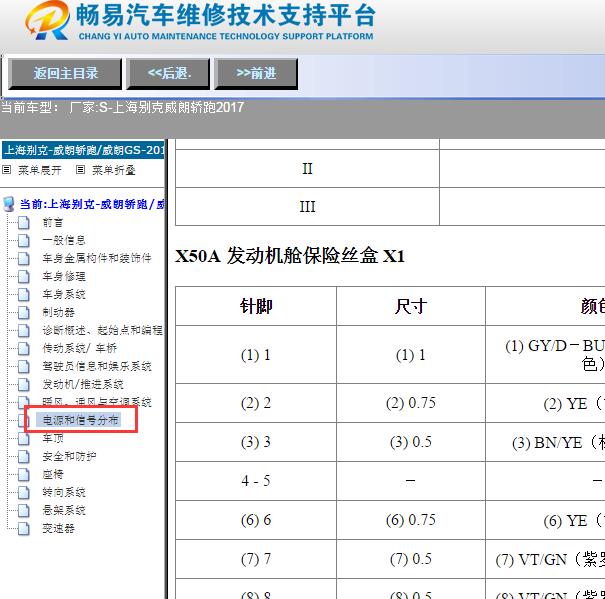This screenshot has height=599, width=605.
Task: Click the 当前车型 vehicle info text
Action: coord(122,107)
